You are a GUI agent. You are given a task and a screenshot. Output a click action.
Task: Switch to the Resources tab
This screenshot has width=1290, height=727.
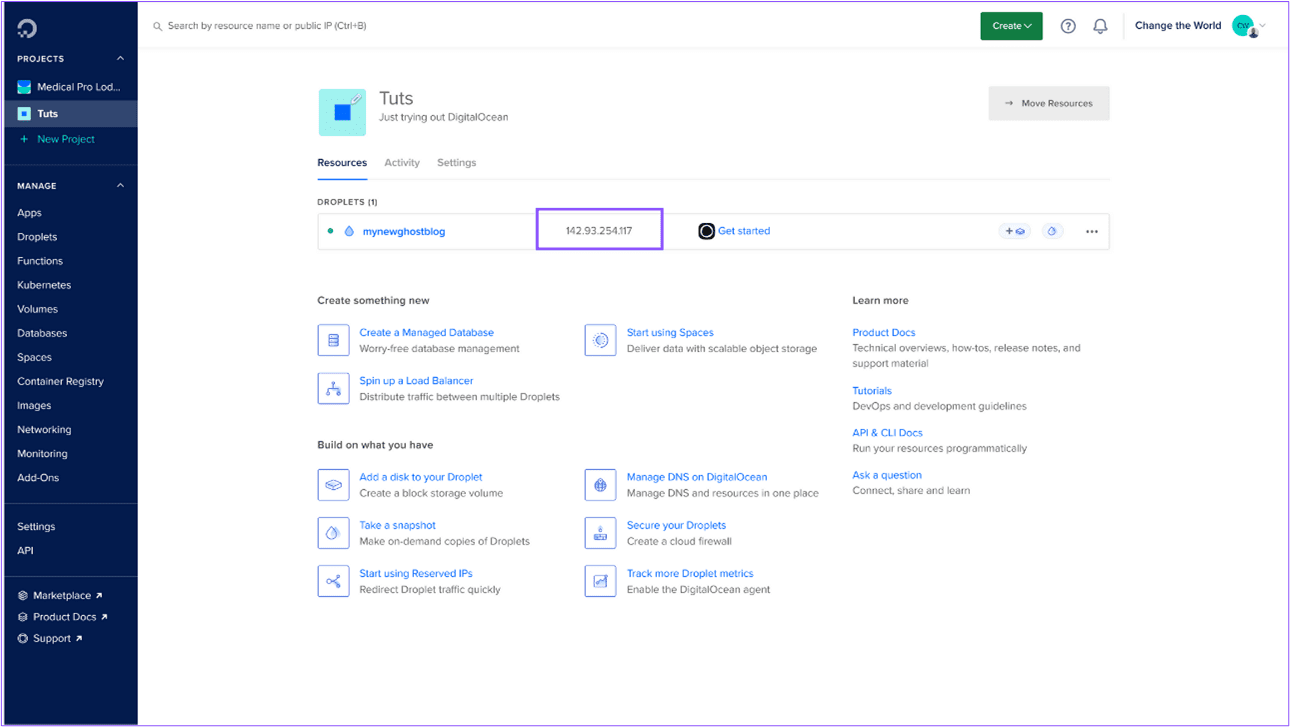point(342,162)
